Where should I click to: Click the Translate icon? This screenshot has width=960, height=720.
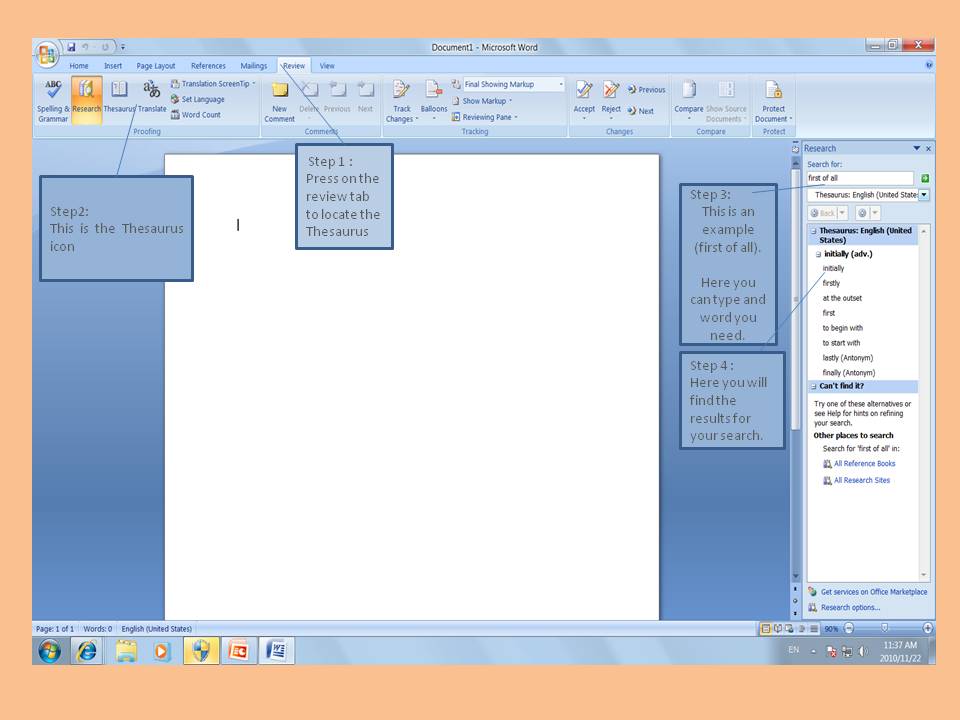[152, 97]
